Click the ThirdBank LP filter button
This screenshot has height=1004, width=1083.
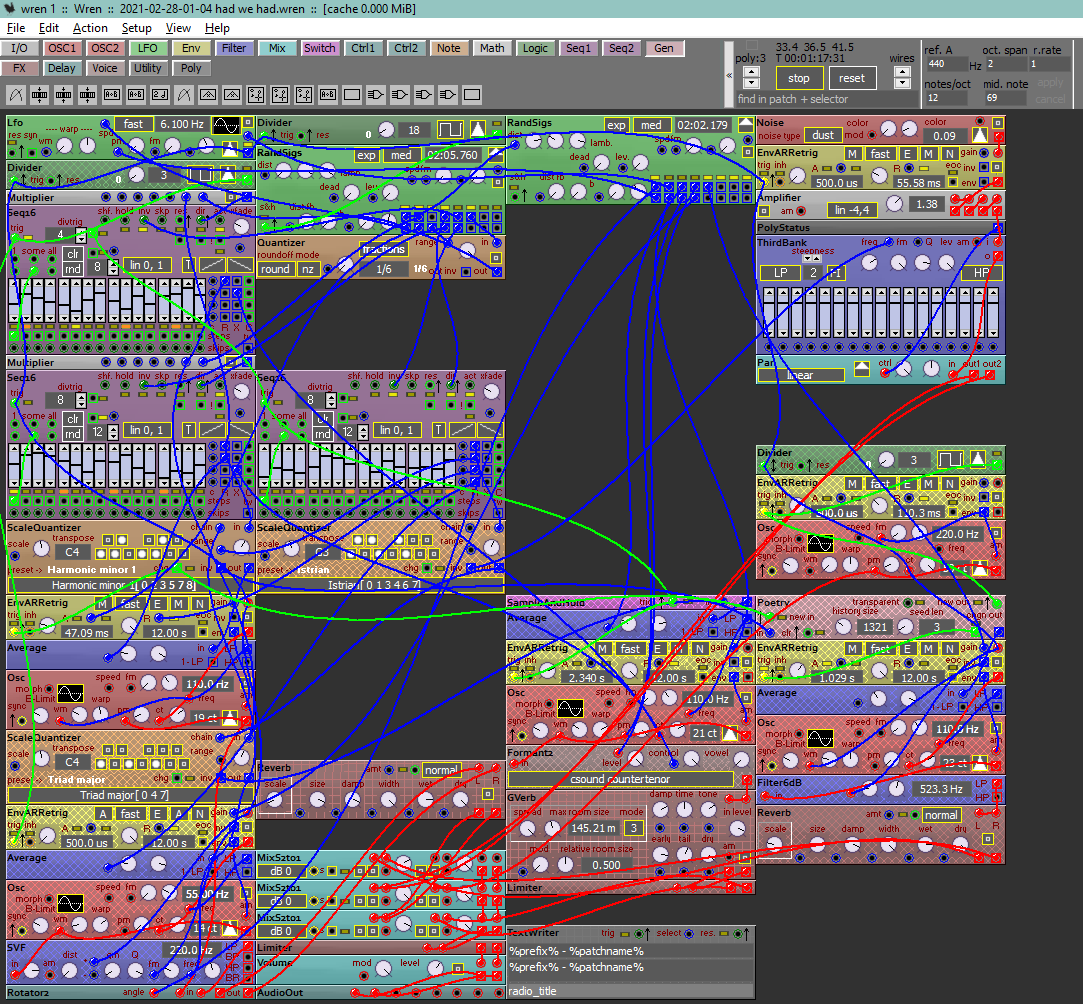pos(780,273)
